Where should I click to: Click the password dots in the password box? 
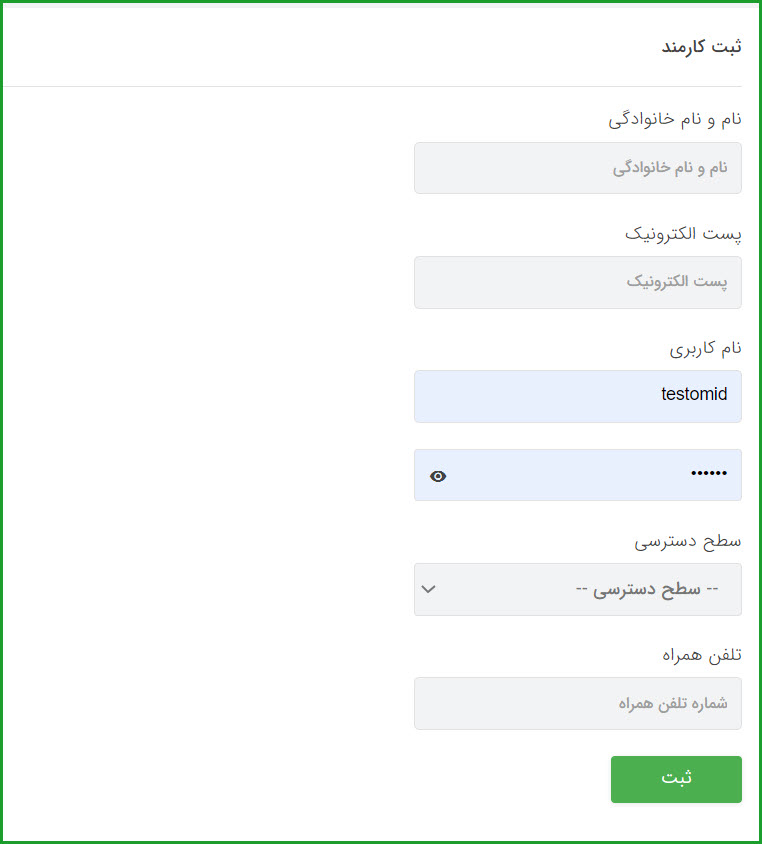709,473
